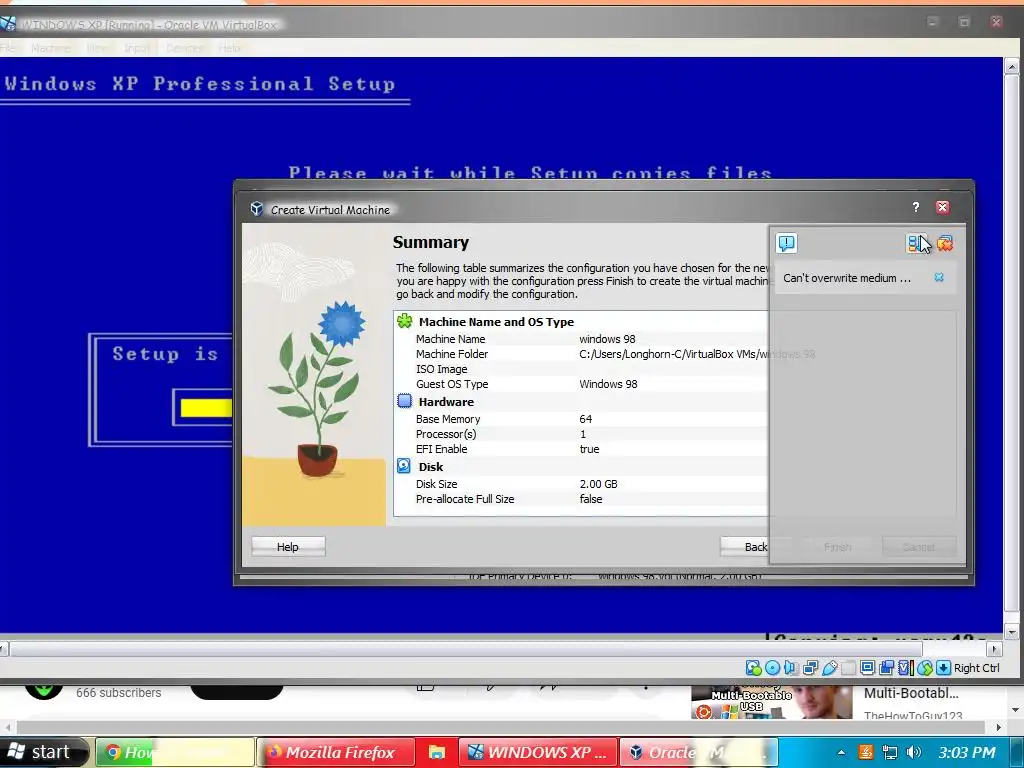This screenshot has height=768, width=1024.
Task: Select the ISO Image row
Action: point(581,369)
